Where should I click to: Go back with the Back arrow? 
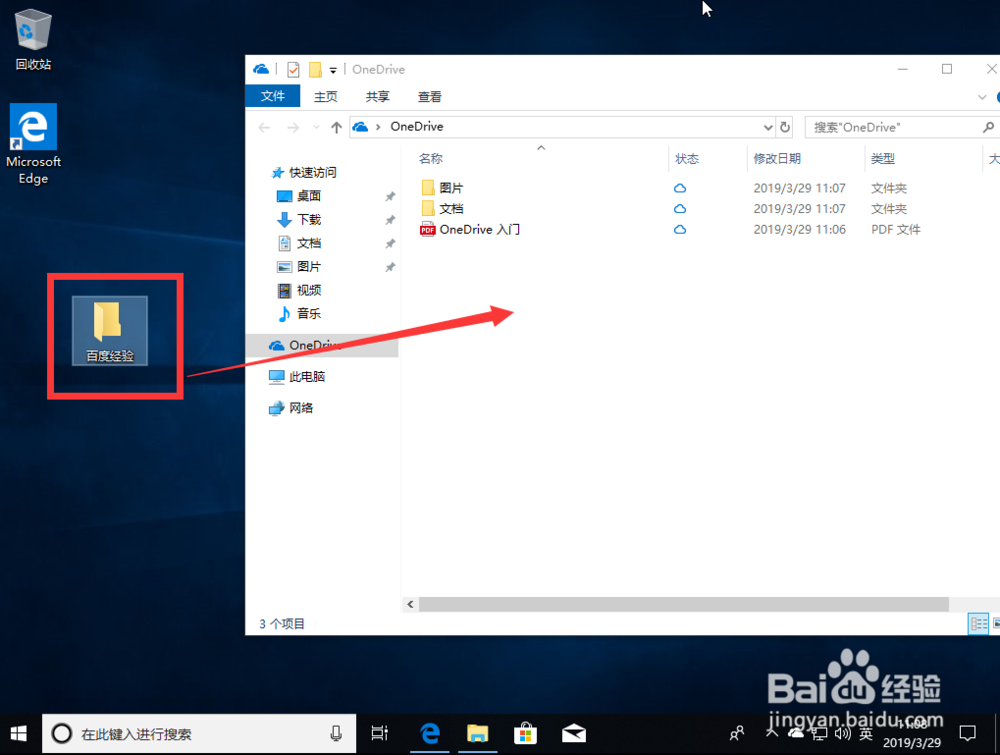click(x=264, y=128)
